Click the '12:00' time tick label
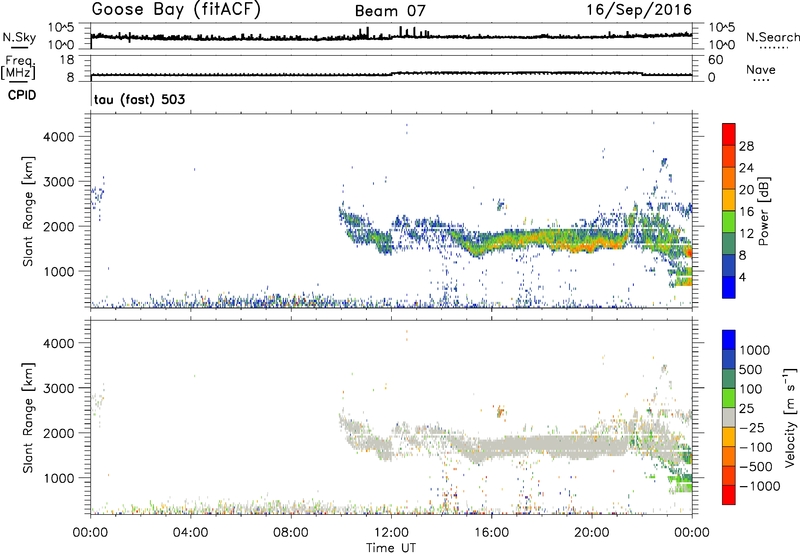The height and width of the screenshot is (554, 800). click(x=391, y=533)
